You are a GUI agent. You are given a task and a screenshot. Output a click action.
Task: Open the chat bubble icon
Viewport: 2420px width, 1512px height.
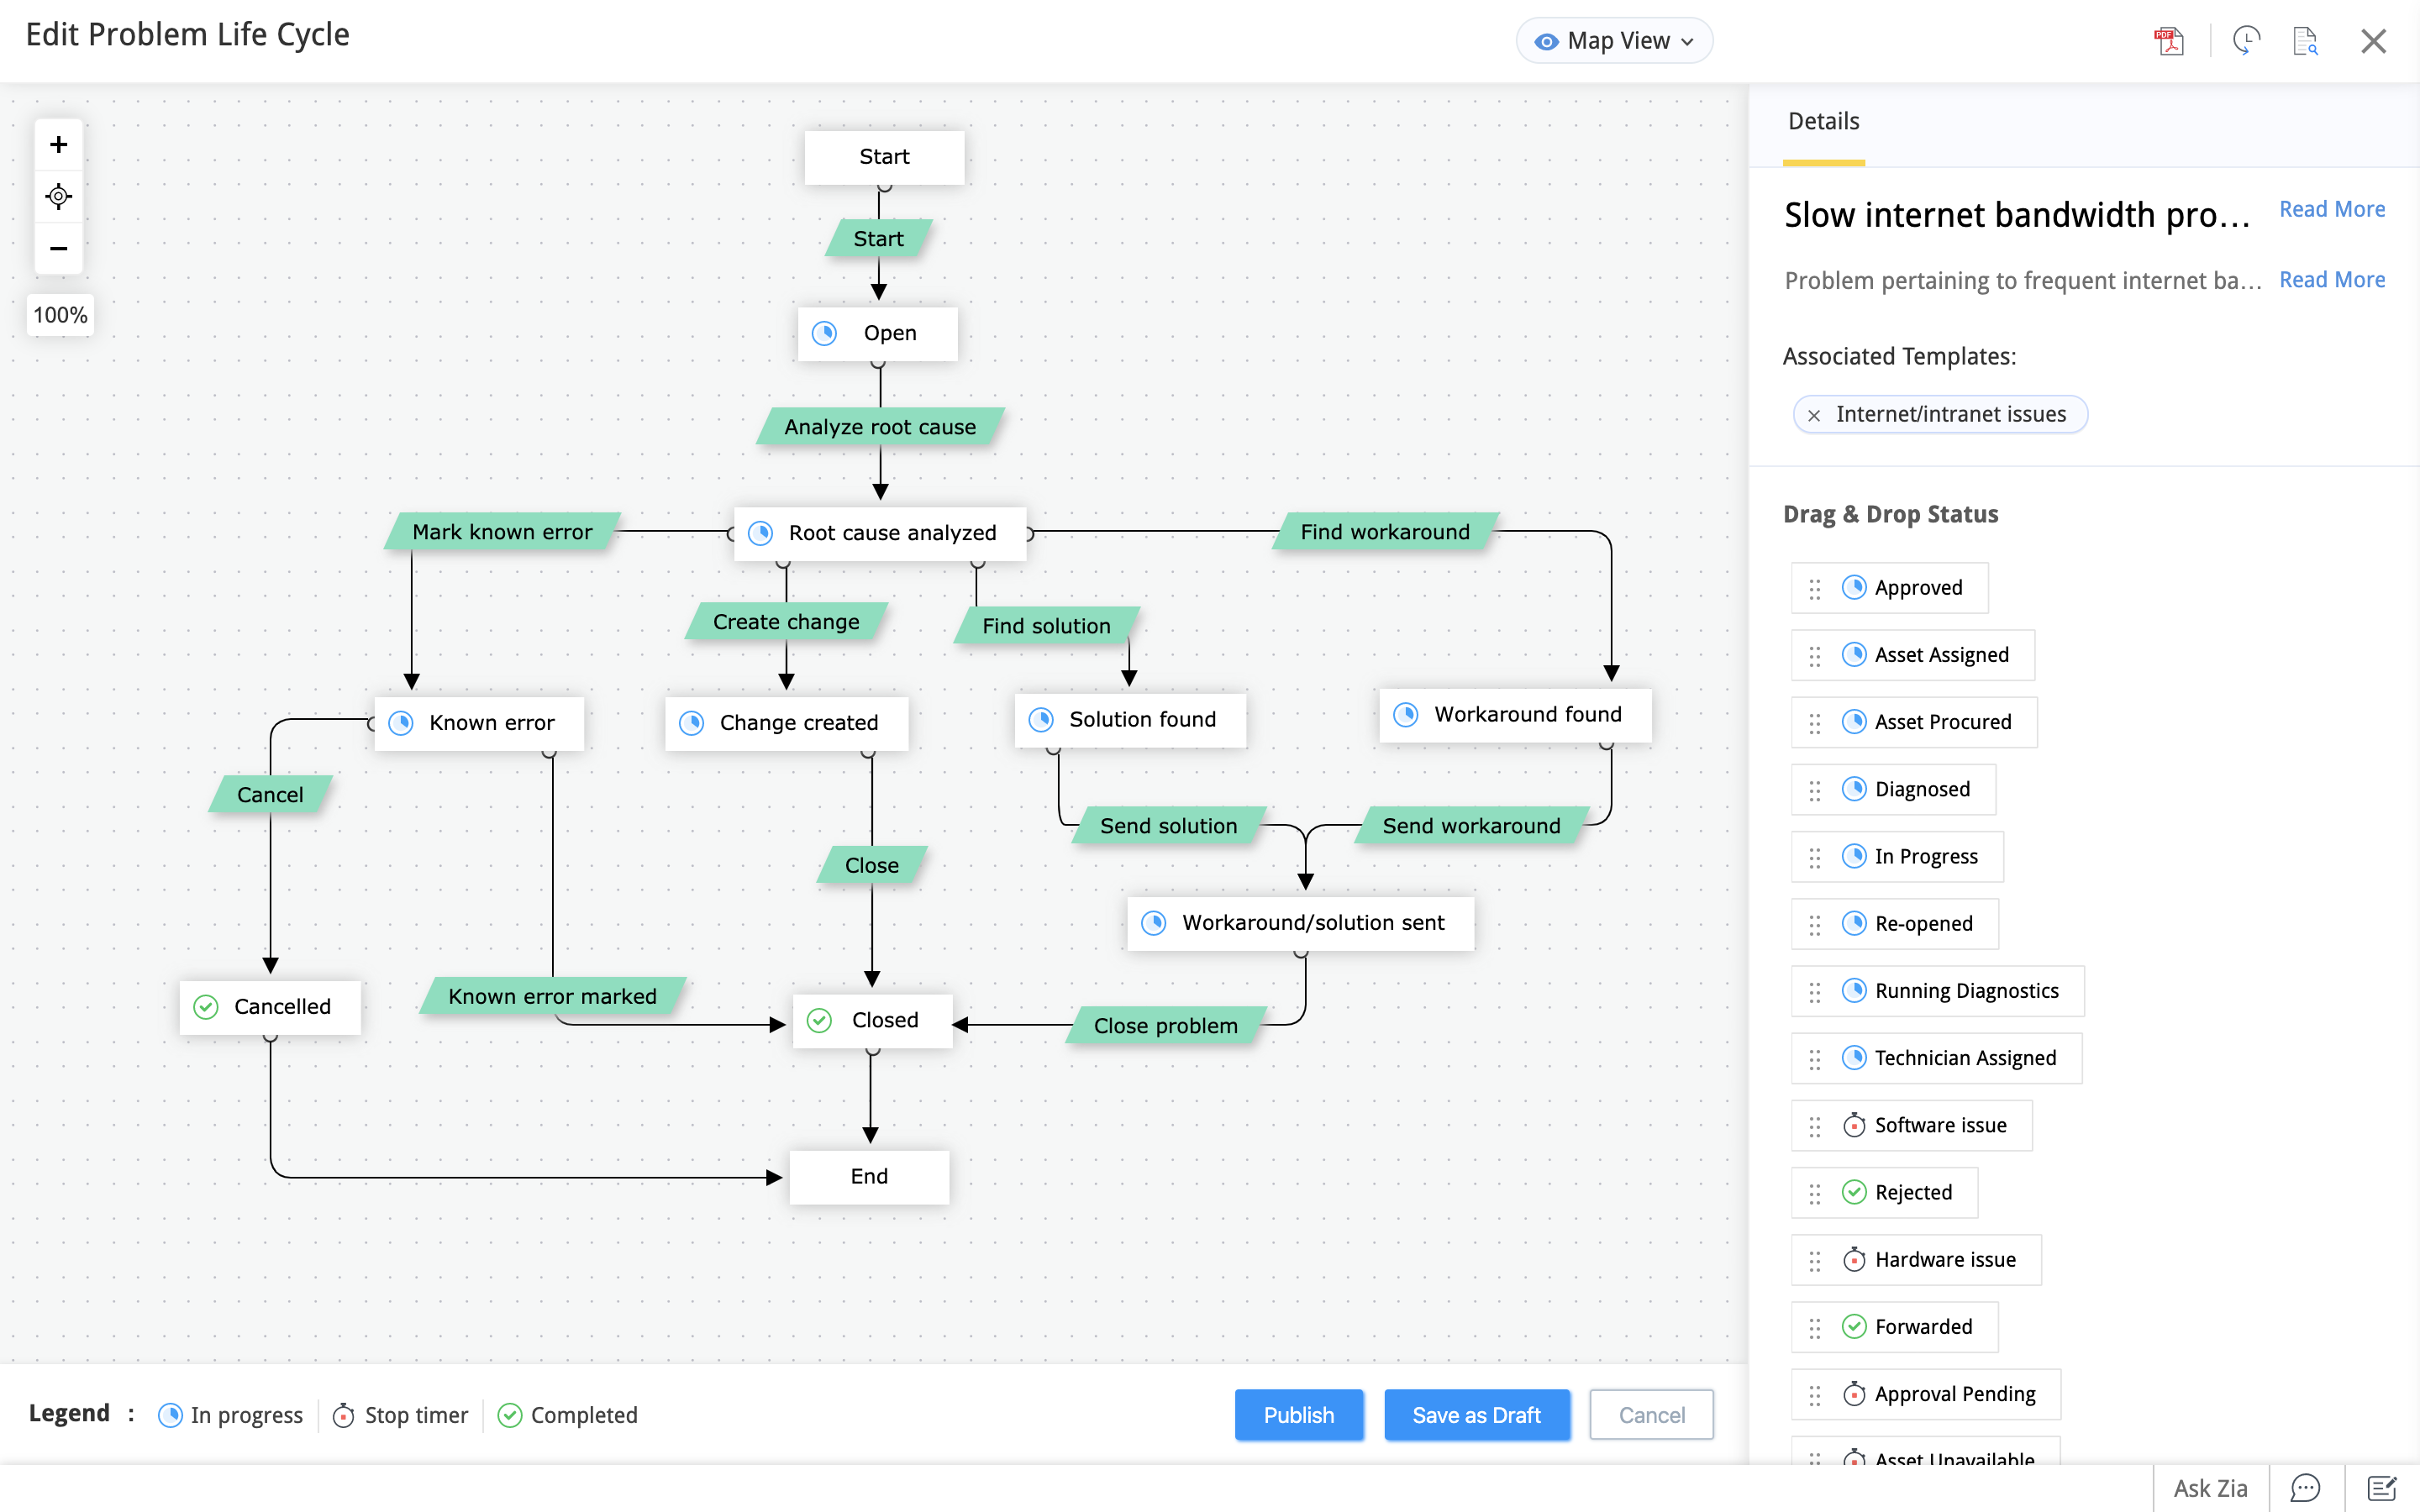[x=2305, y=1488]
